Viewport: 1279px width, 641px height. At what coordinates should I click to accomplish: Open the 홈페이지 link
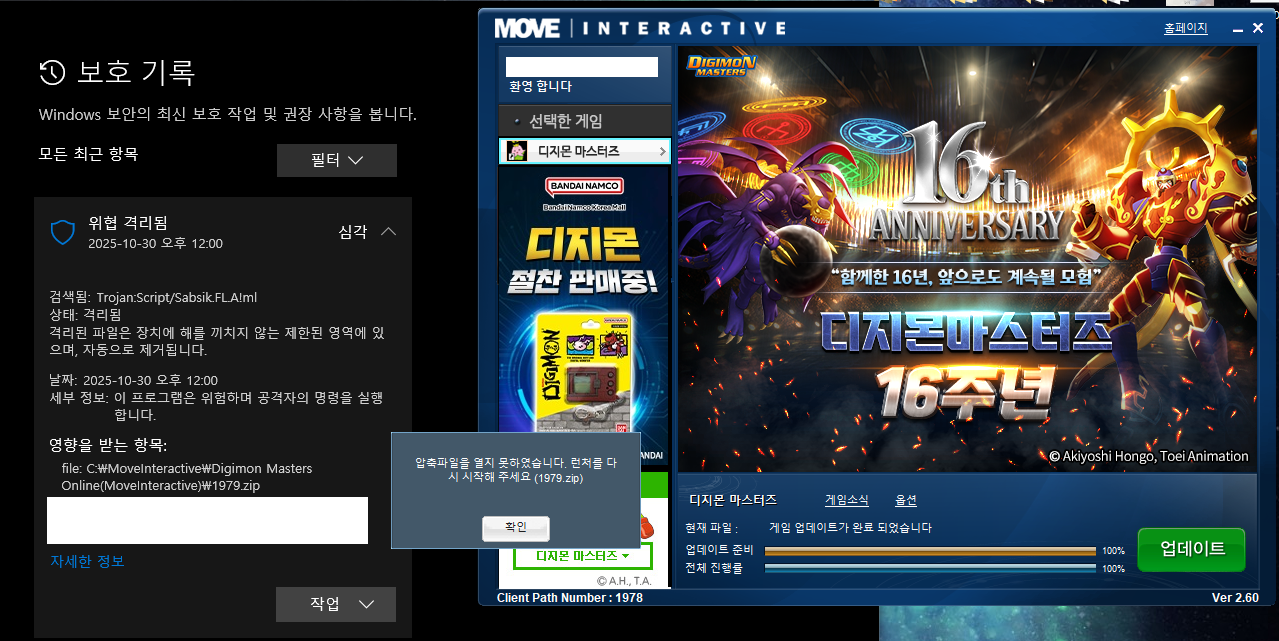(1185, 28)
